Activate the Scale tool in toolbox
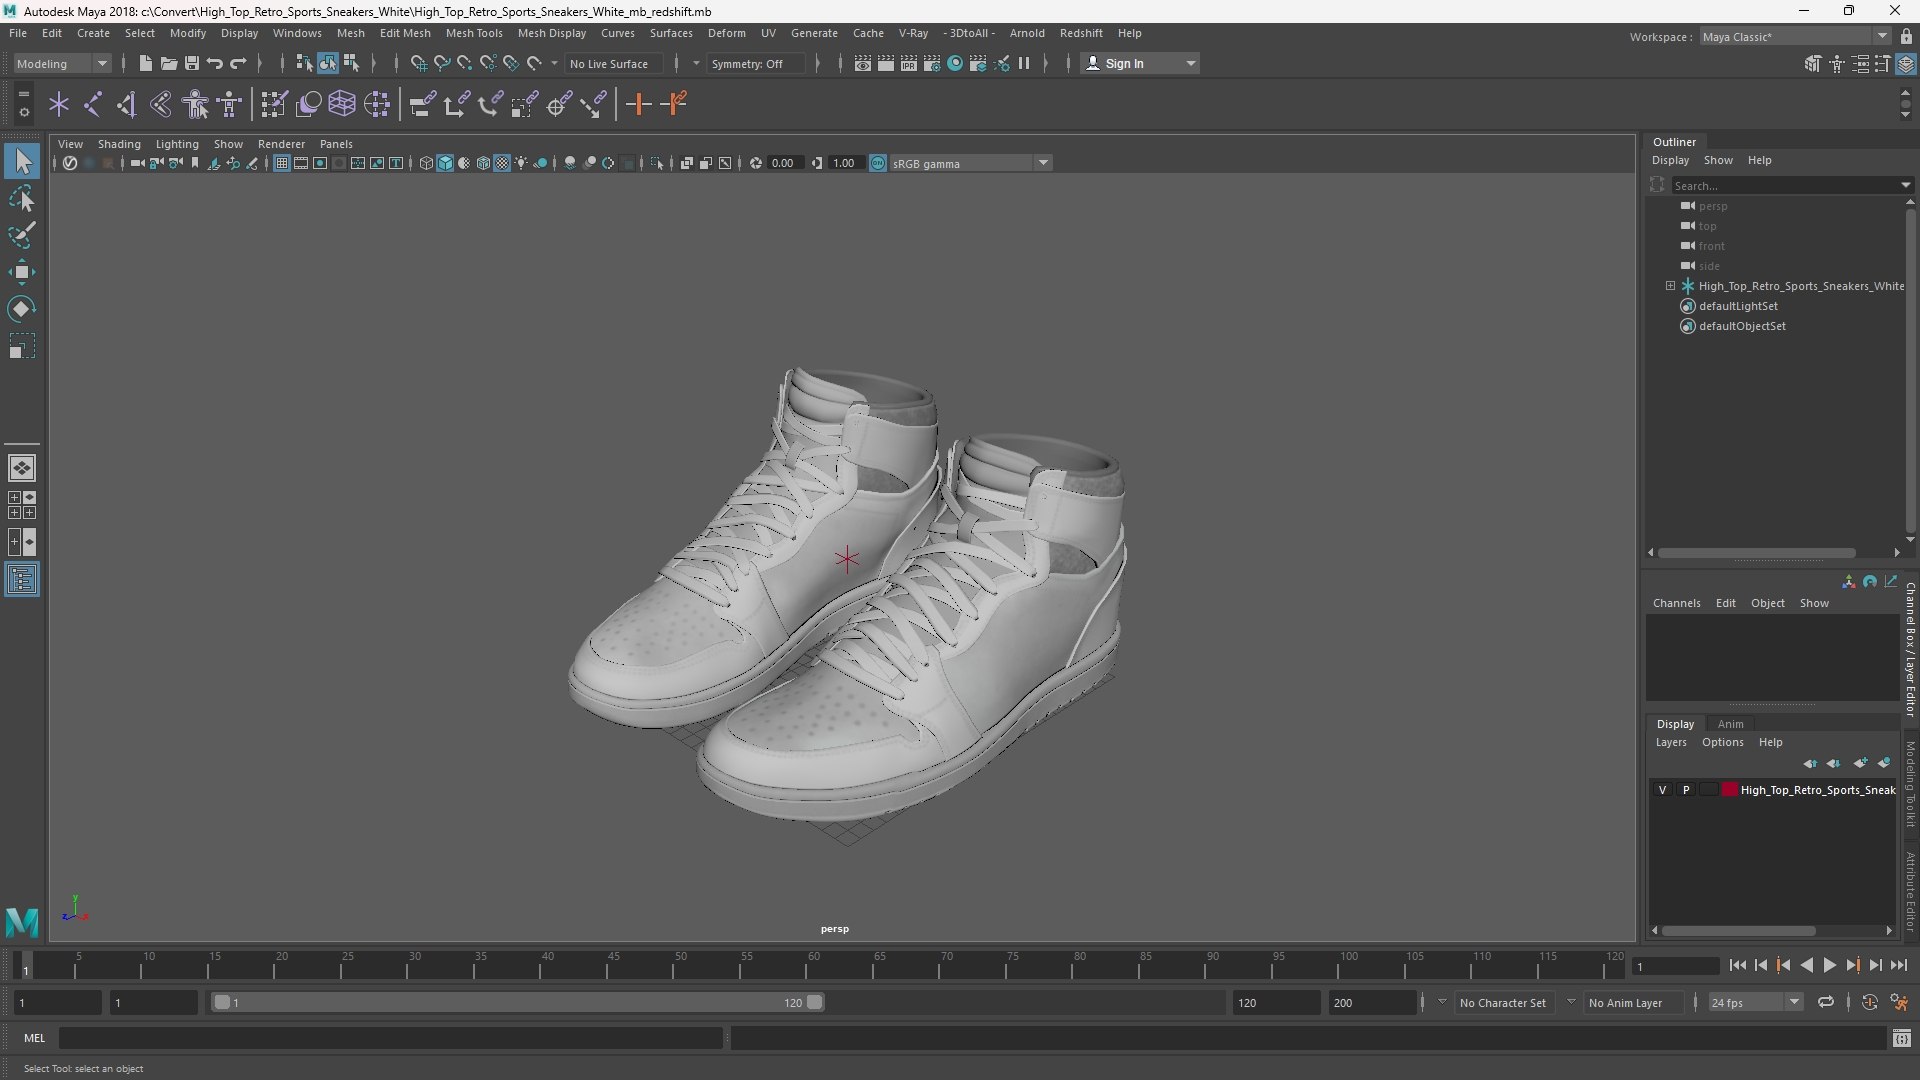 click(x=22, y=346)
